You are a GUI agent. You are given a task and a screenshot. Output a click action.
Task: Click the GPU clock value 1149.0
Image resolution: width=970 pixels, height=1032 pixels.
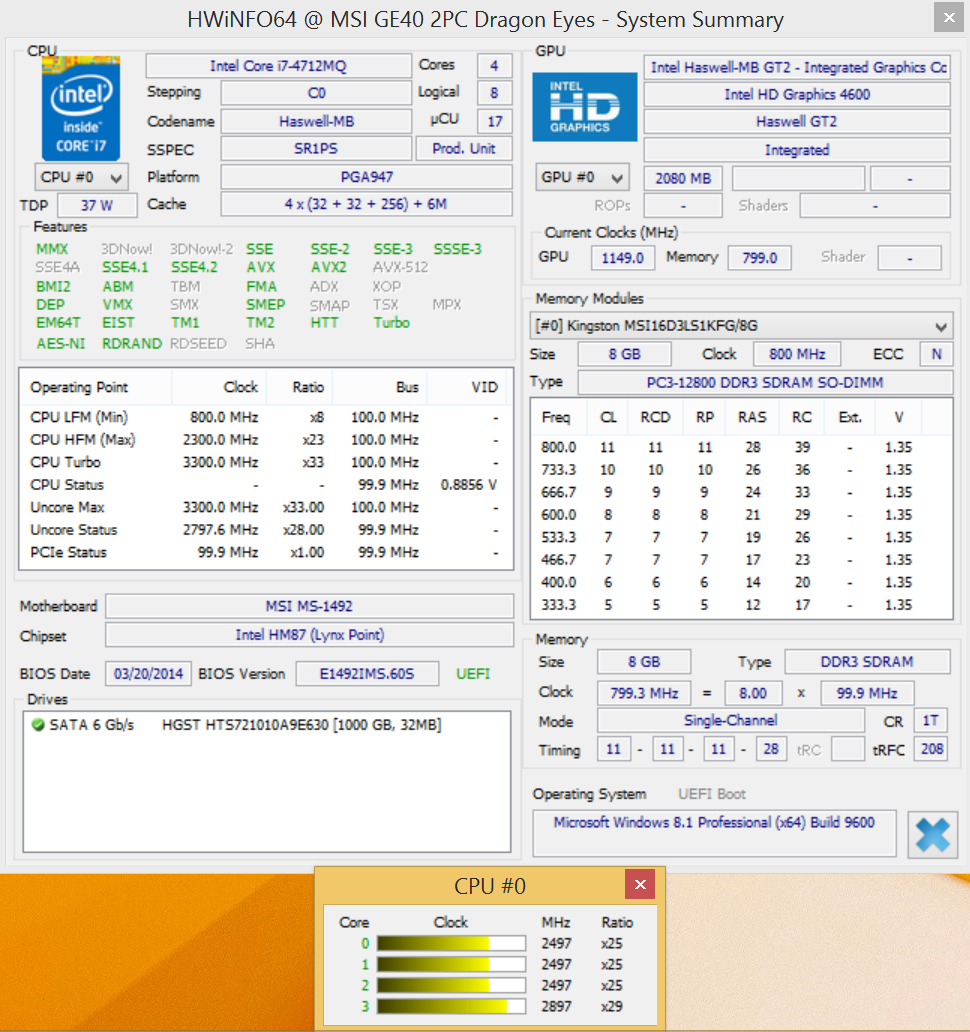[623, 257]
